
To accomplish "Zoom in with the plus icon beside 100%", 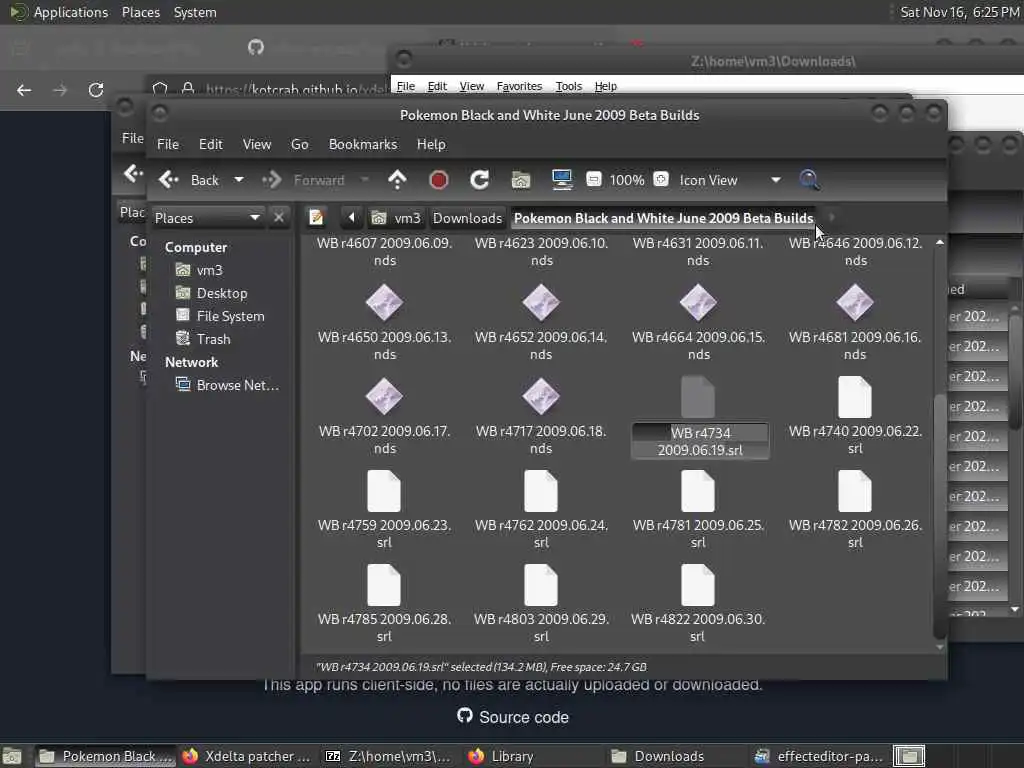I will [661, 180].
